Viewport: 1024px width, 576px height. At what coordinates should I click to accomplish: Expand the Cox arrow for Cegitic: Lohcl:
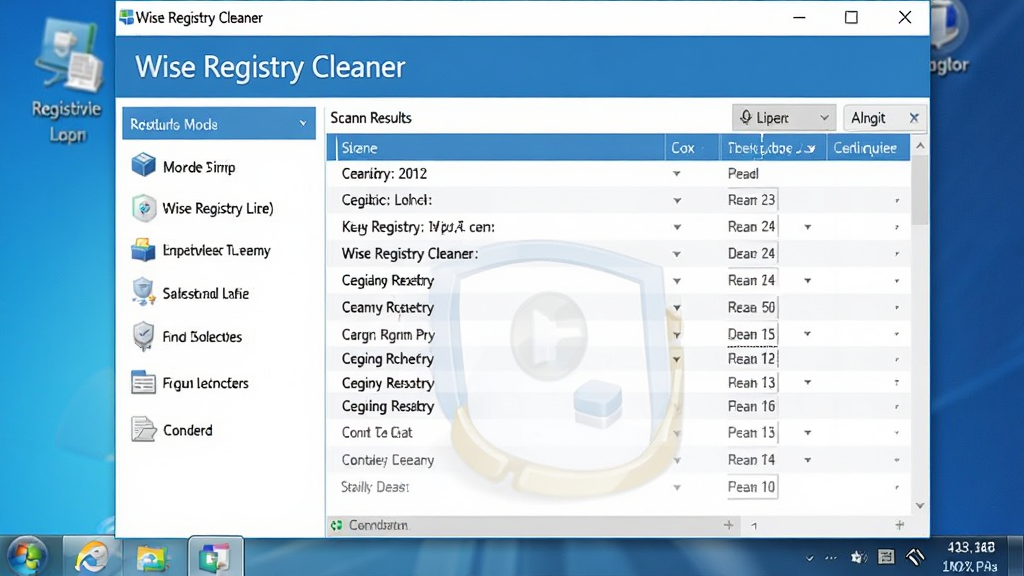[677, 200]
